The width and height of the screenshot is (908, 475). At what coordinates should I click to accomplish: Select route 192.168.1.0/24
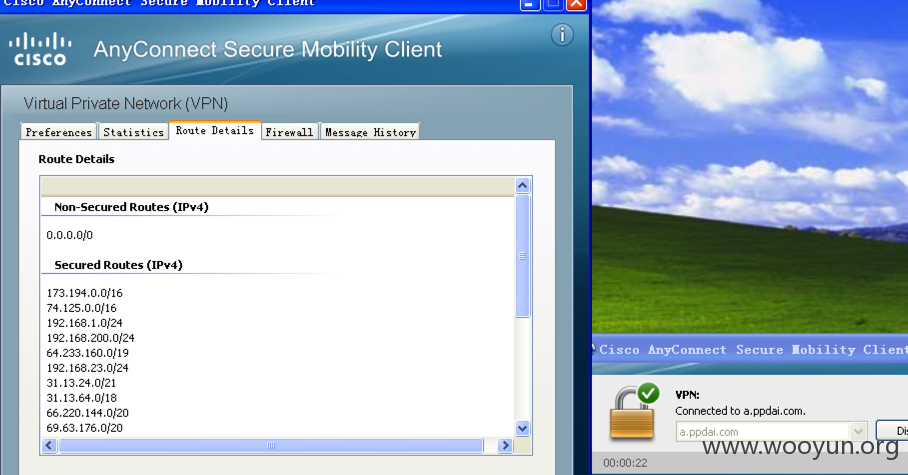[x=85, y=323]
